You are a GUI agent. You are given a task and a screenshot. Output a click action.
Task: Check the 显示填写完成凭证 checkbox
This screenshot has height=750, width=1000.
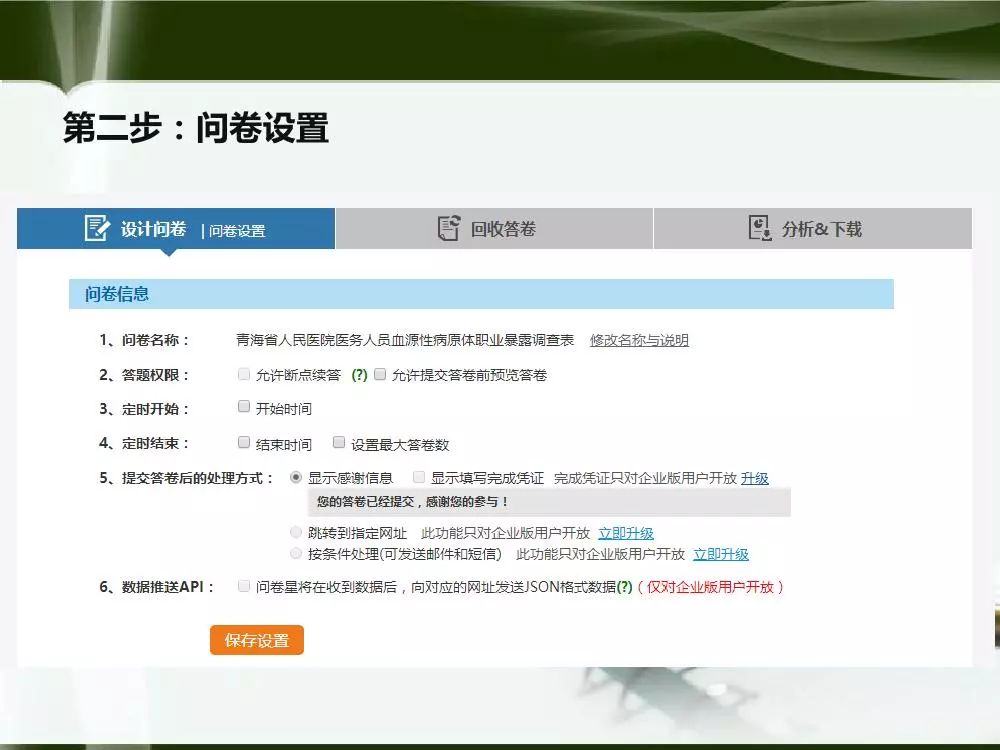point(419,478)
